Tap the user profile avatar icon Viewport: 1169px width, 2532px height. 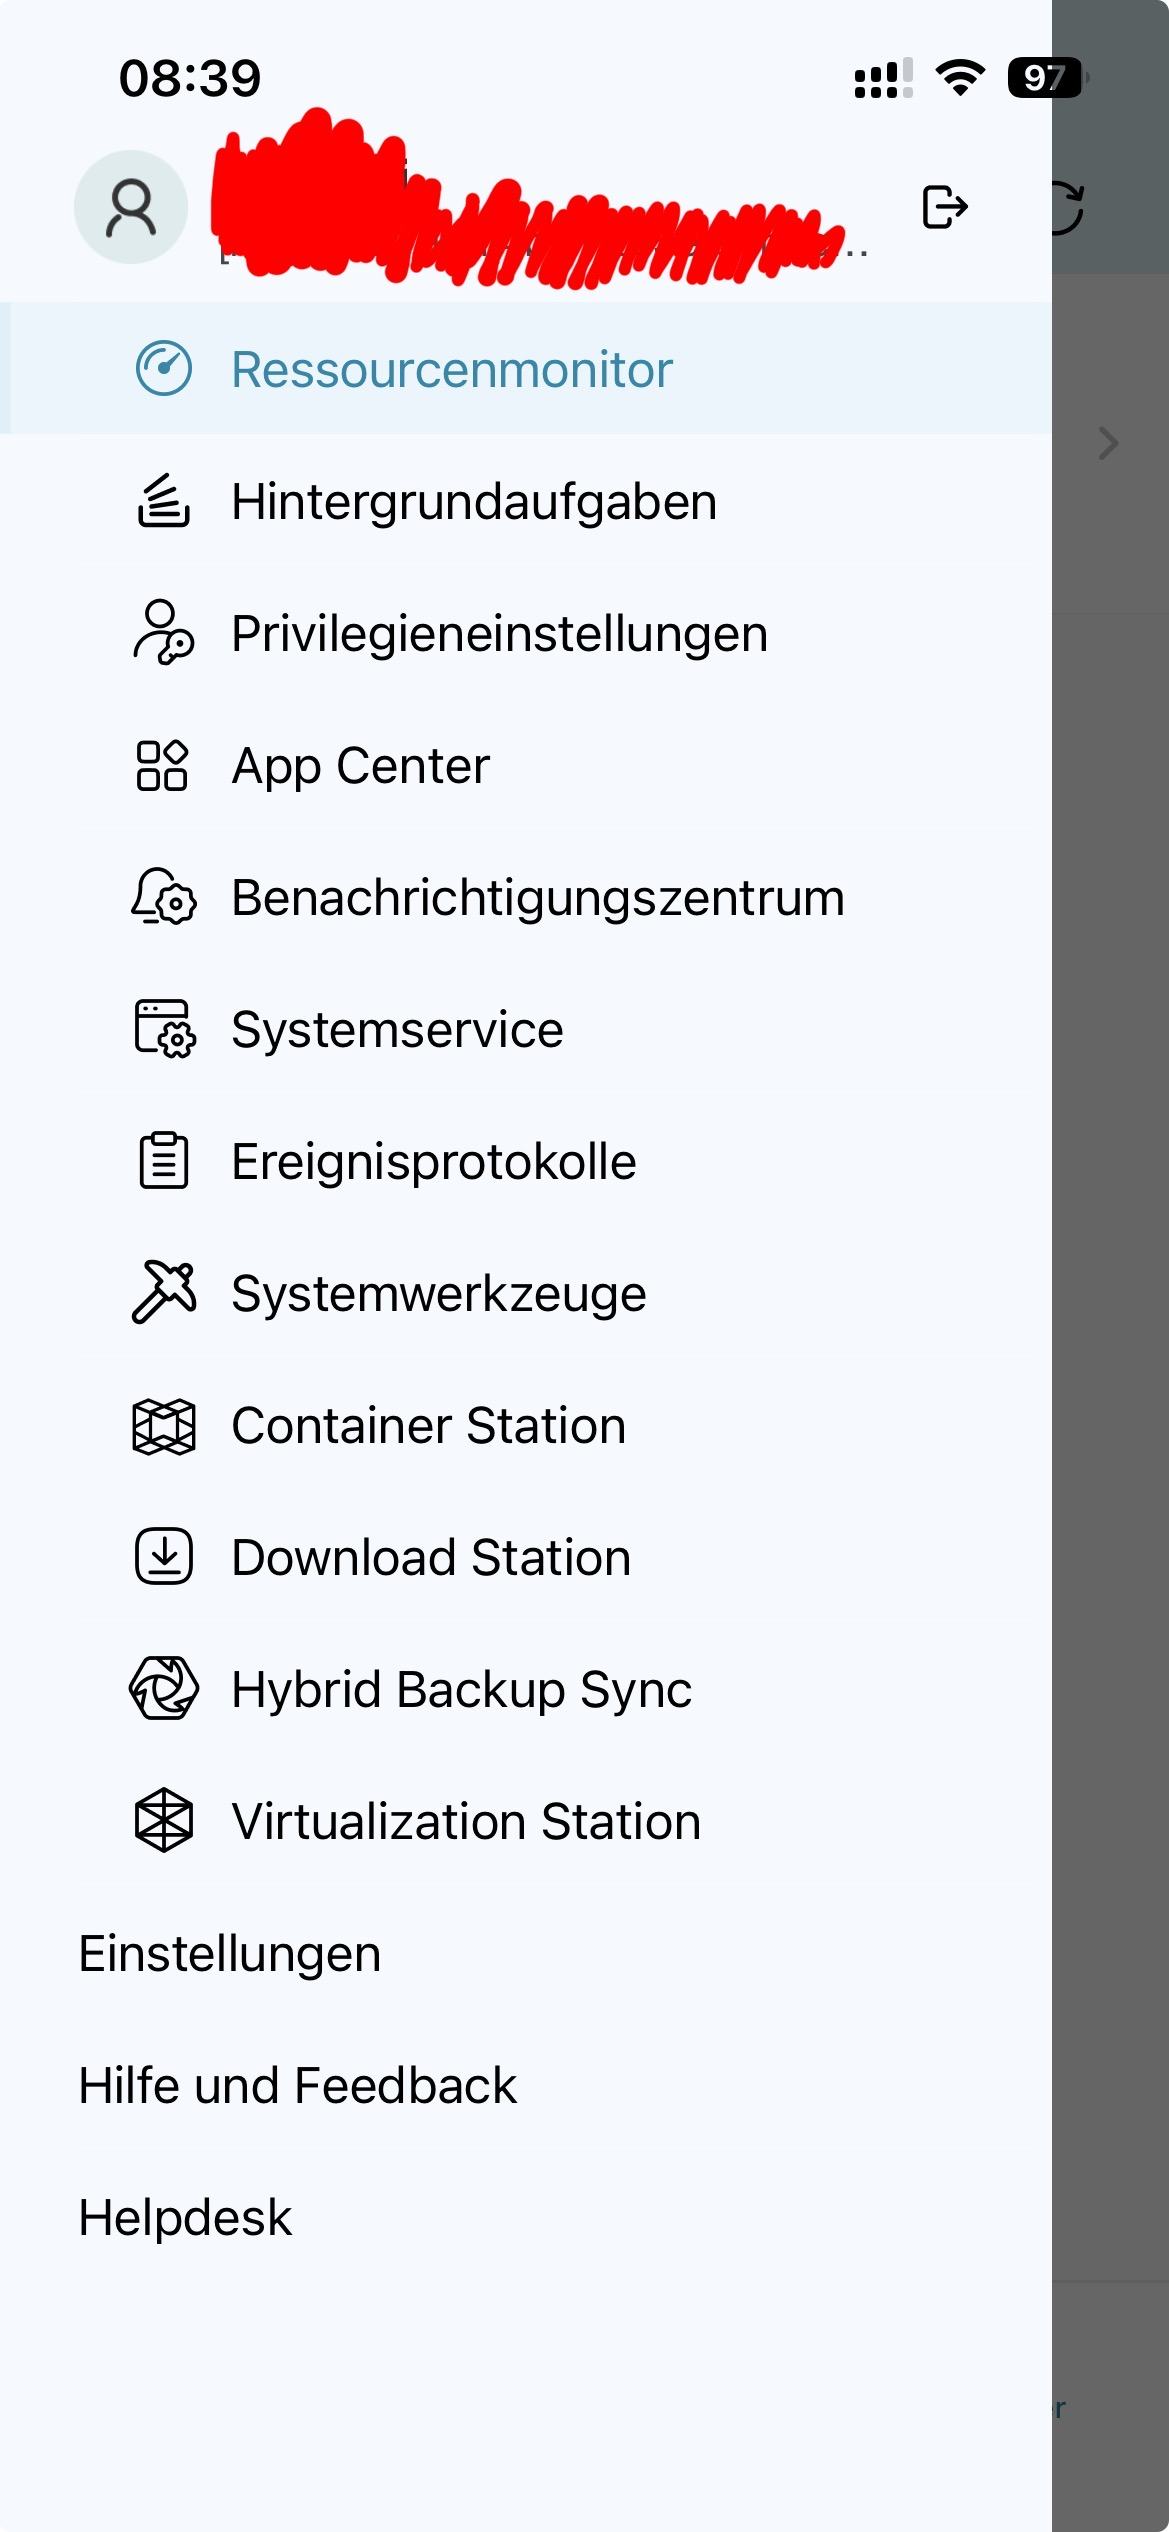tap(131, 207)
